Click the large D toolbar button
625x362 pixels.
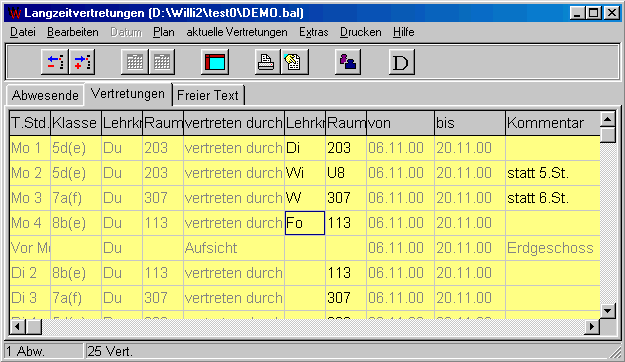[x=401, y=62]
